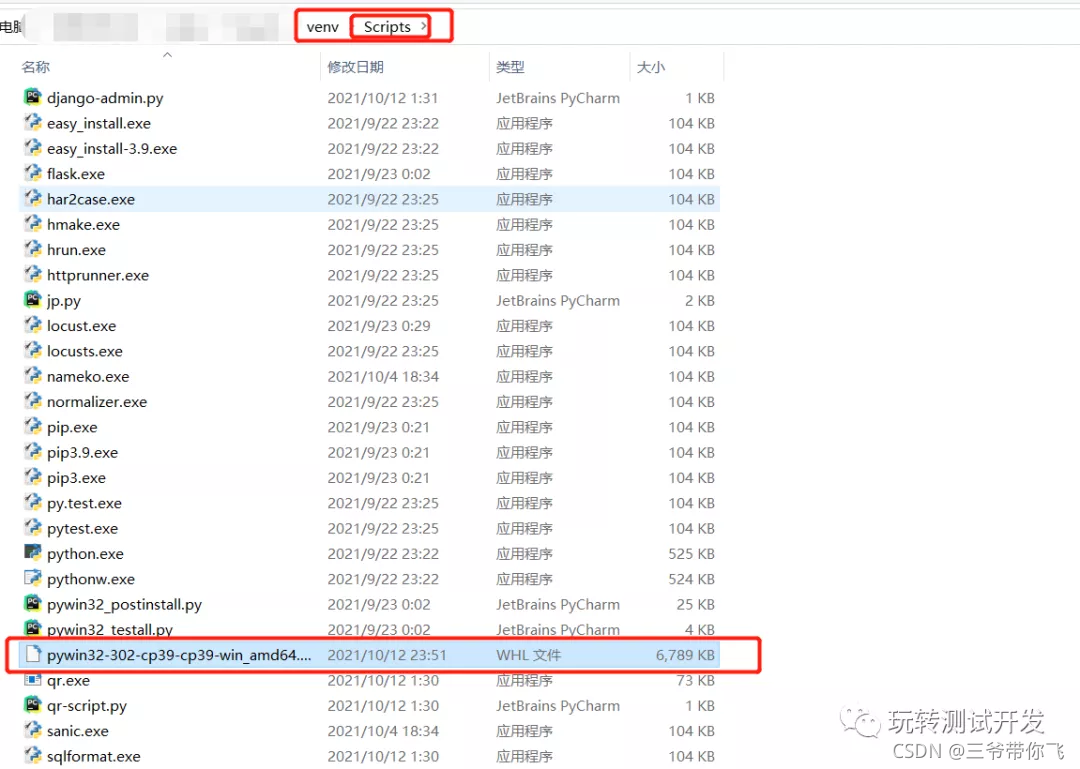Navigate to venv in the address bar
The width and height of the screenshot is (1080, 769).
coord(321,27)
